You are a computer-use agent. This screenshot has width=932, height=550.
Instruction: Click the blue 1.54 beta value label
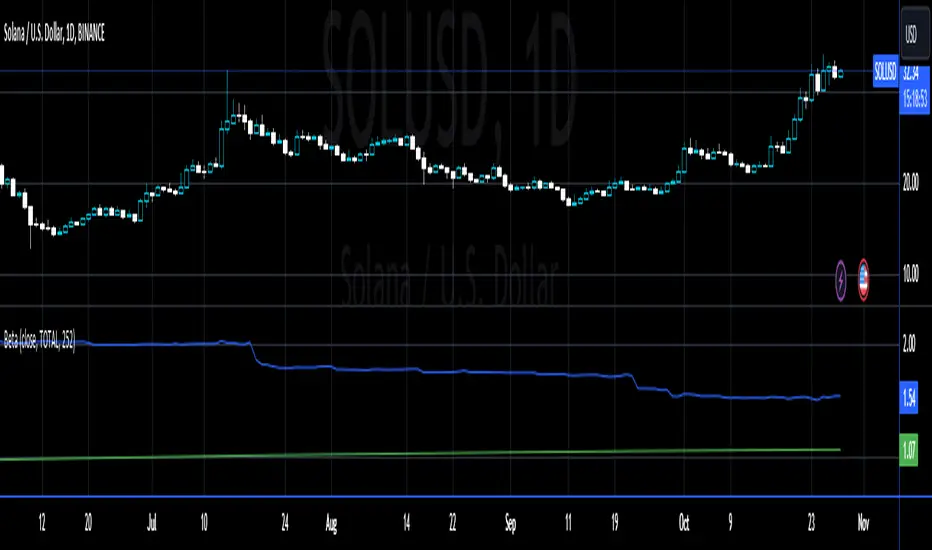click(x=909, y=397)
